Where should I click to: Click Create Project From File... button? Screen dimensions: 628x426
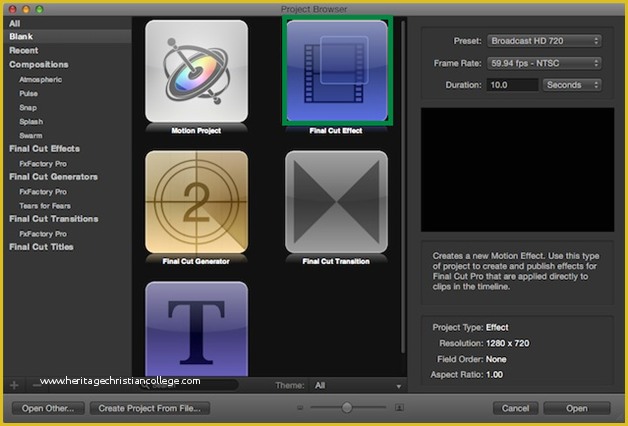tap(150, 408)
